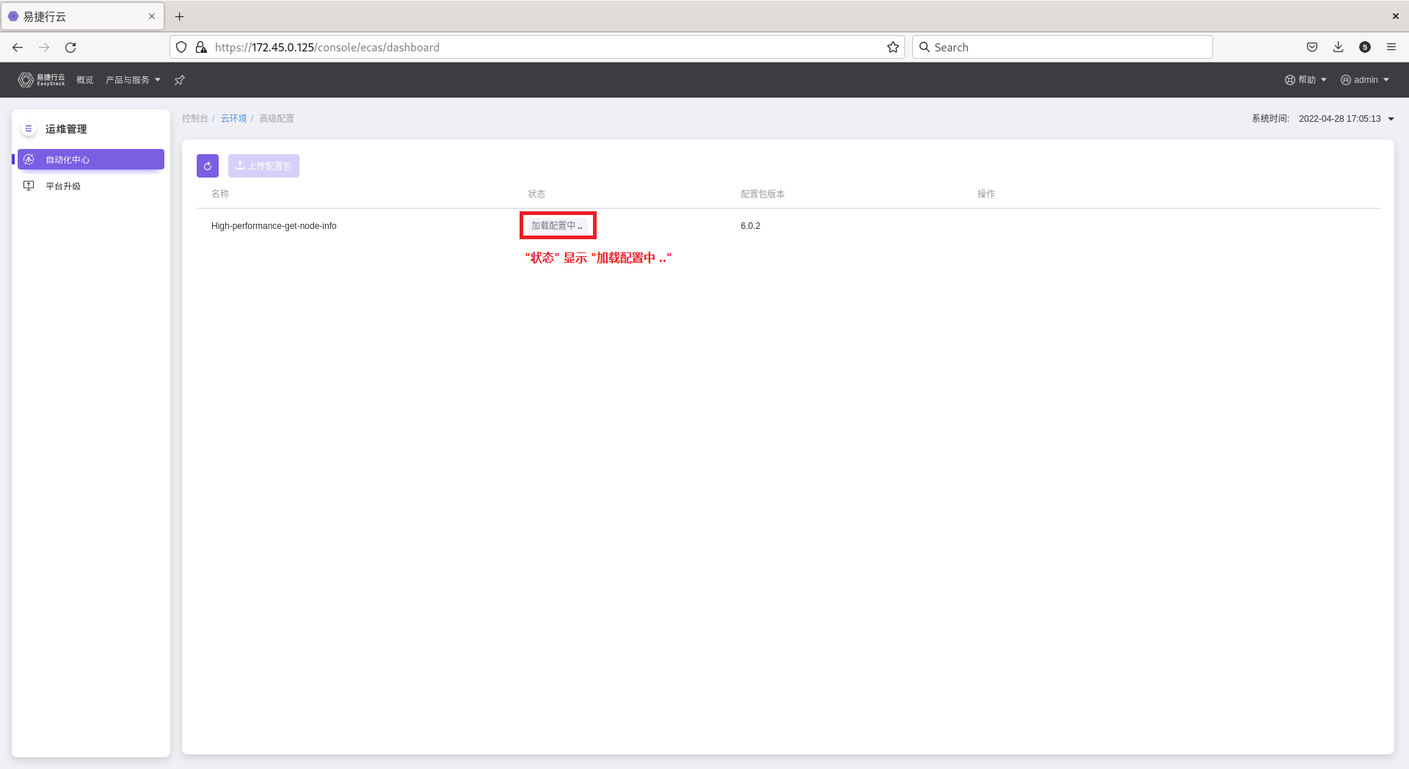Viewport: 1409px width, 769px height.
Task: Click the EasyStack logo
Action: click(x=41, y=80)
